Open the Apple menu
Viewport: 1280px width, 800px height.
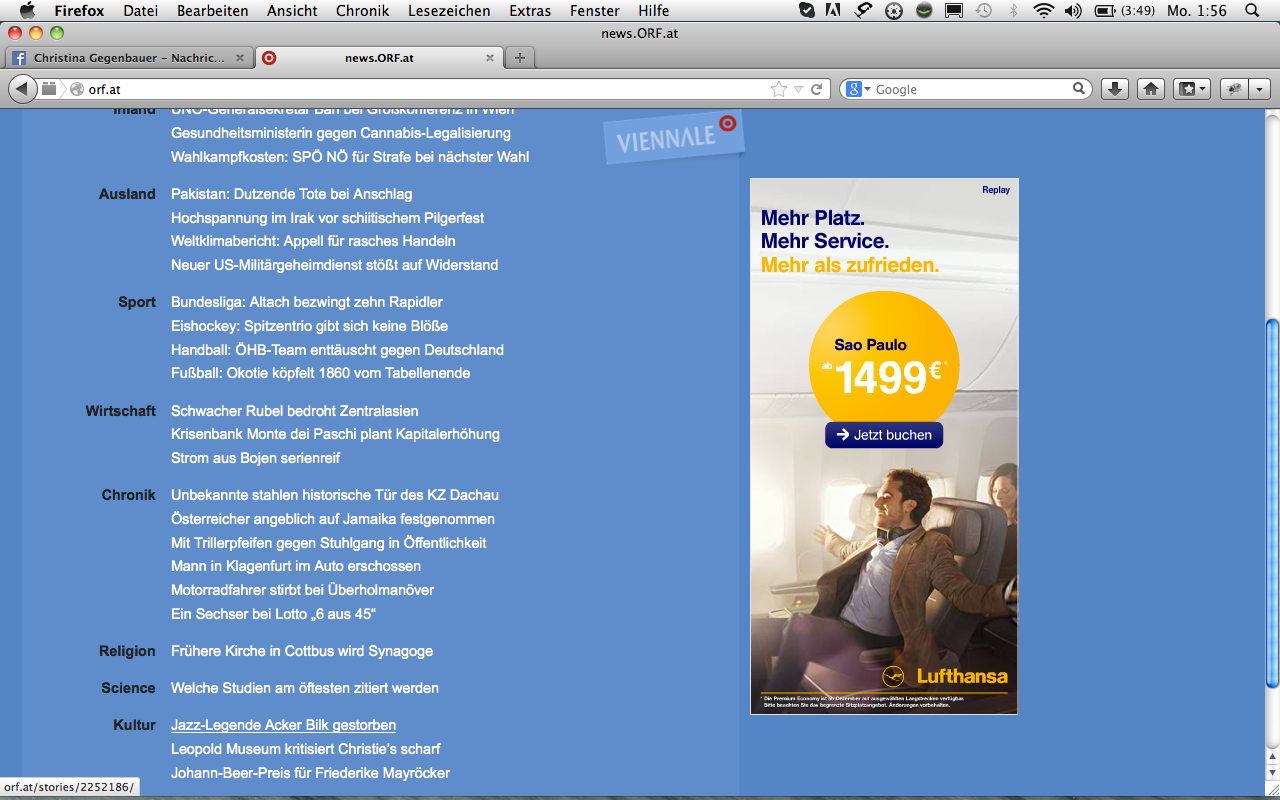tap(27, 10)
